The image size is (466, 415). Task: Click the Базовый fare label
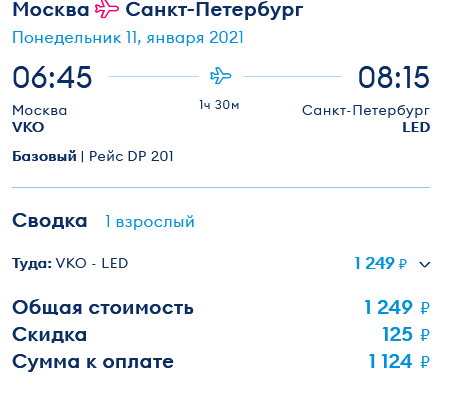(44, 156)
